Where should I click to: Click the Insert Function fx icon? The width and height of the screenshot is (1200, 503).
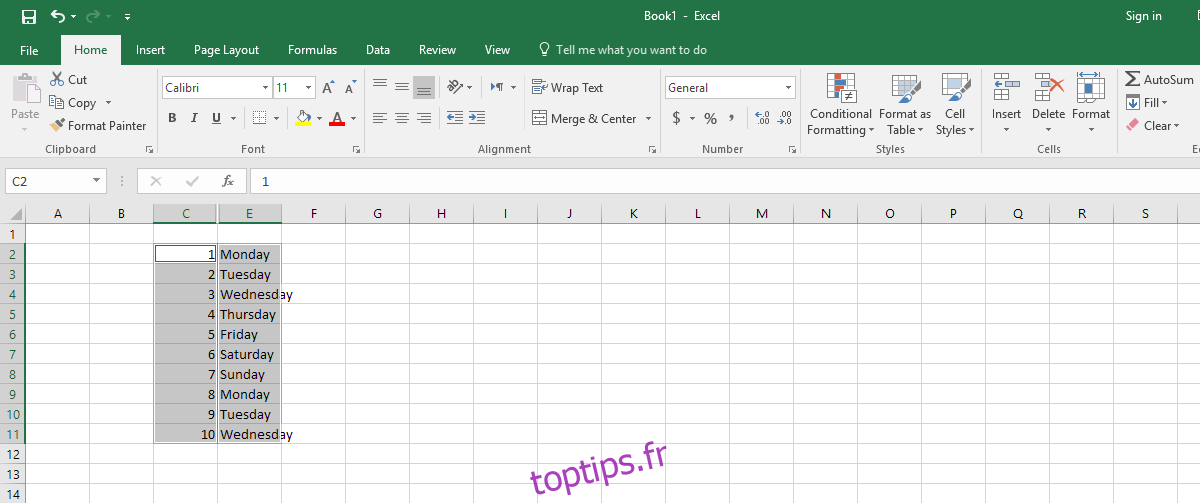pyautogui.click(x=228, y=181)
